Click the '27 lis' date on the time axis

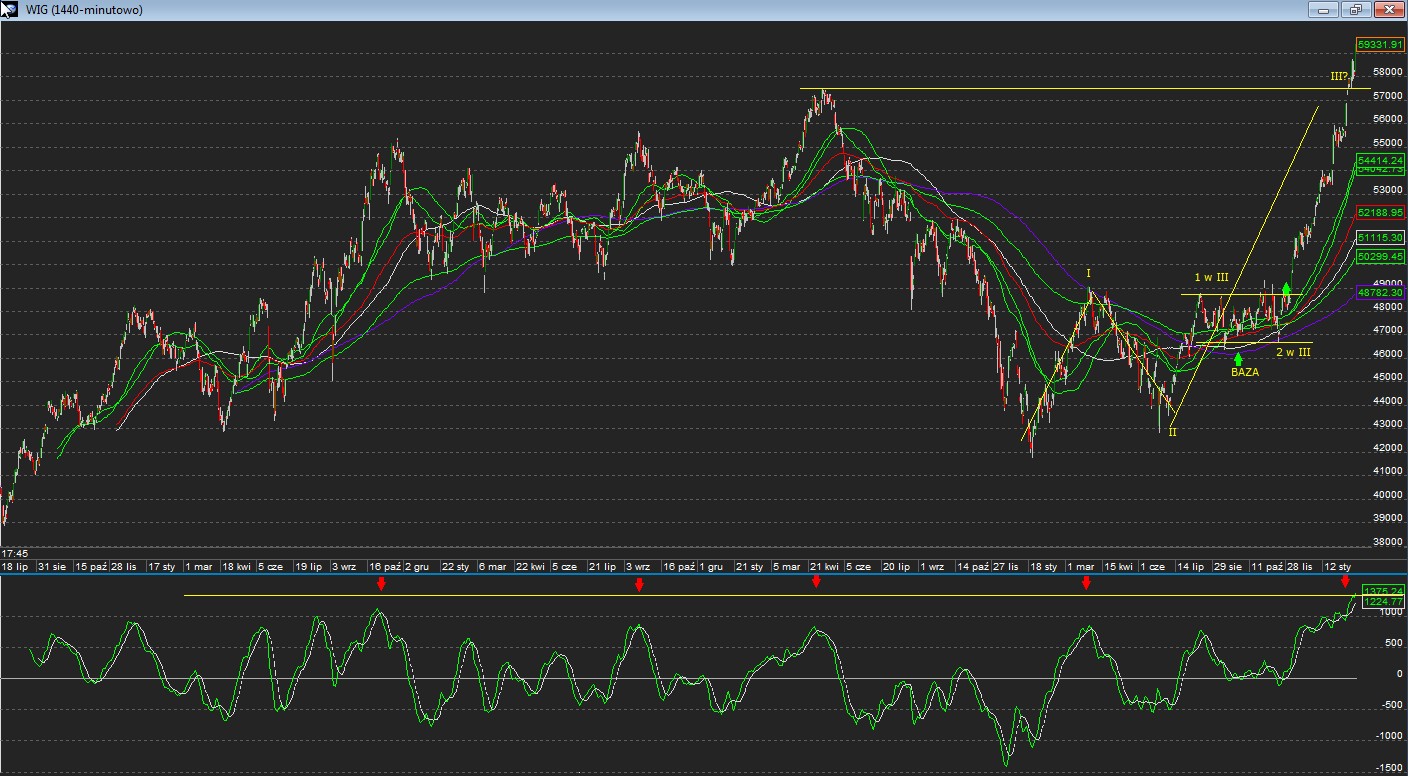[x=1005, y=567]
